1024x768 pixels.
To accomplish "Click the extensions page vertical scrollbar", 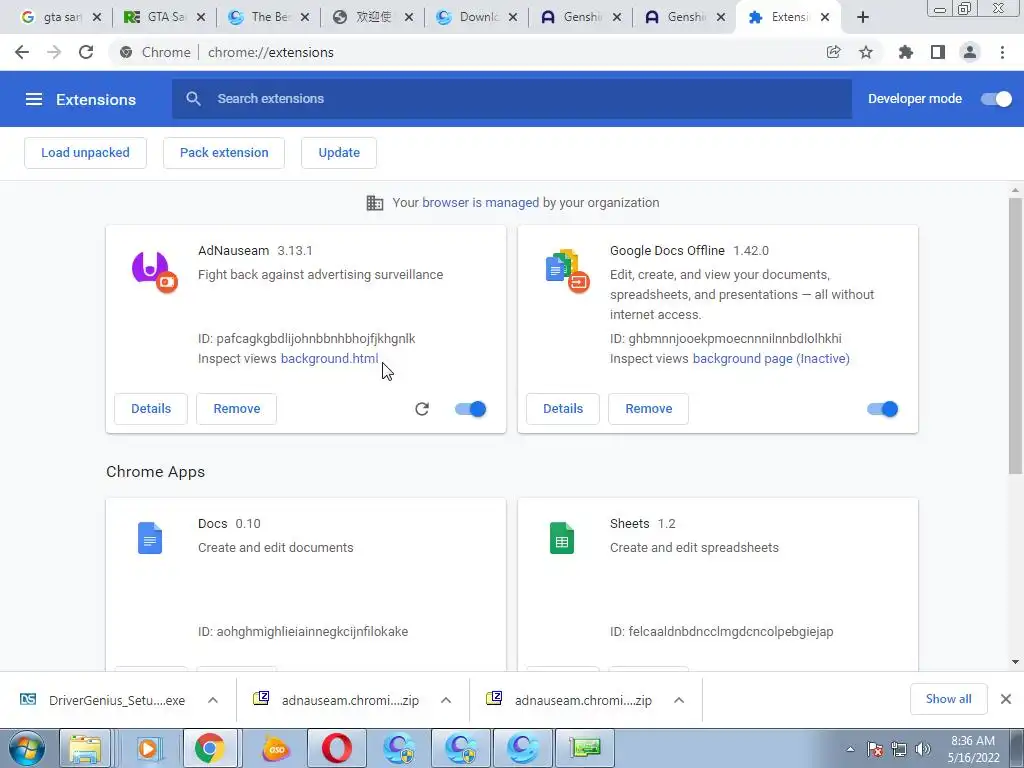I will coord(1015,336).
